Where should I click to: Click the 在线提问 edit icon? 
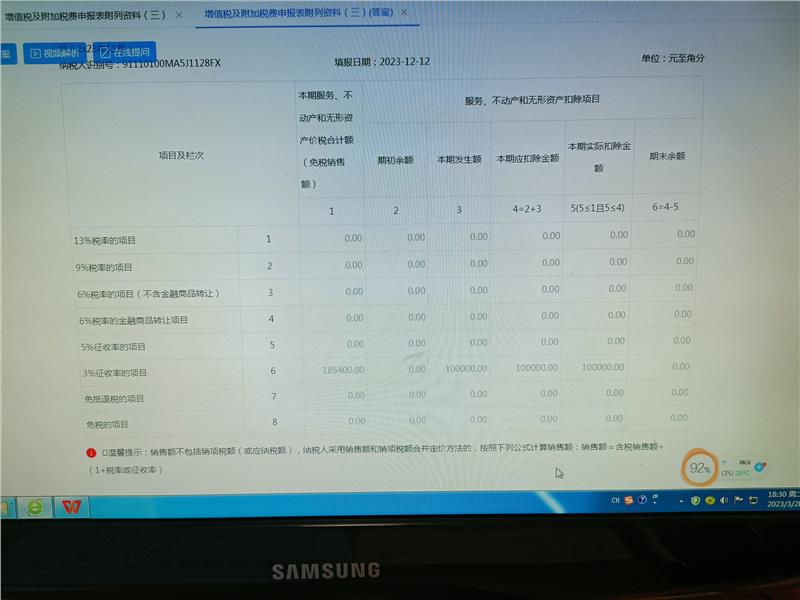(106, 52)
